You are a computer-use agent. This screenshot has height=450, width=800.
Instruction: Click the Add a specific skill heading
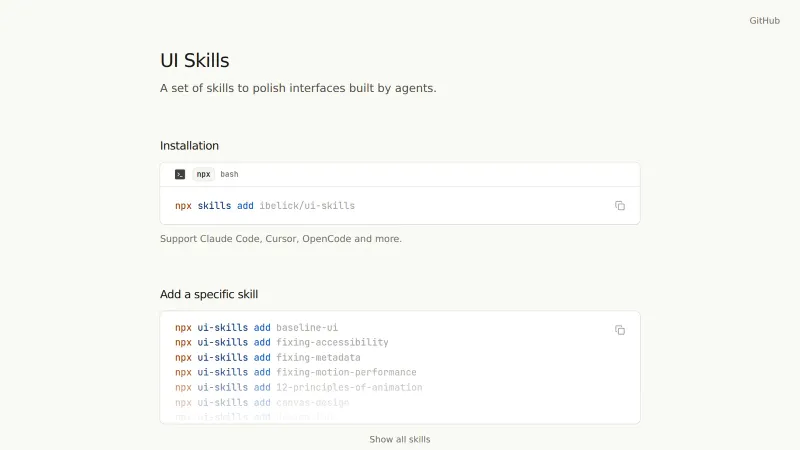(x=209, y=294)
